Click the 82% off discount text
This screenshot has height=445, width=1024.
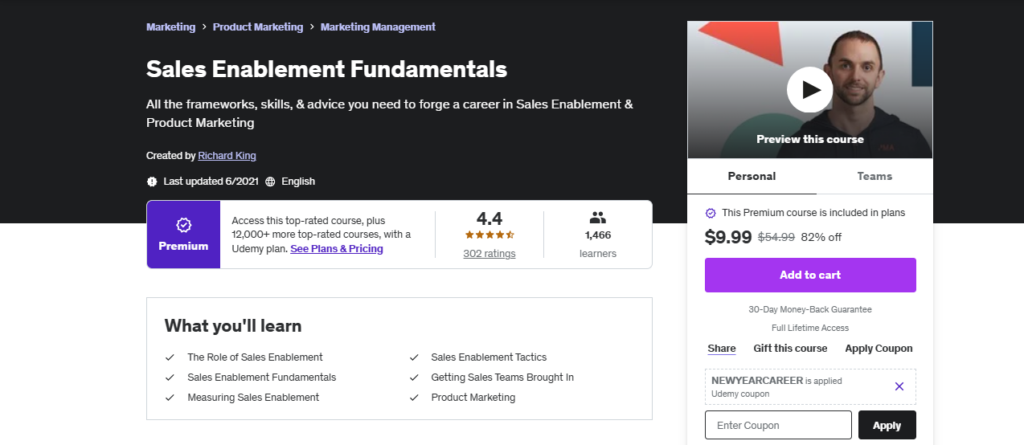tap(821, 237)
